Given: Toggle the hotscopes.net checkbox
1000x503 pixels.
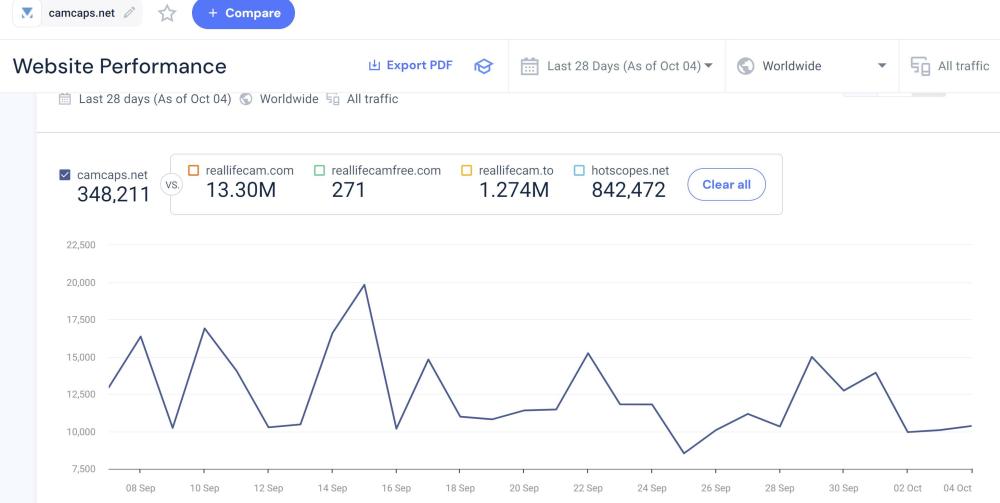Looking at the screenshot, I should point(579,171).
